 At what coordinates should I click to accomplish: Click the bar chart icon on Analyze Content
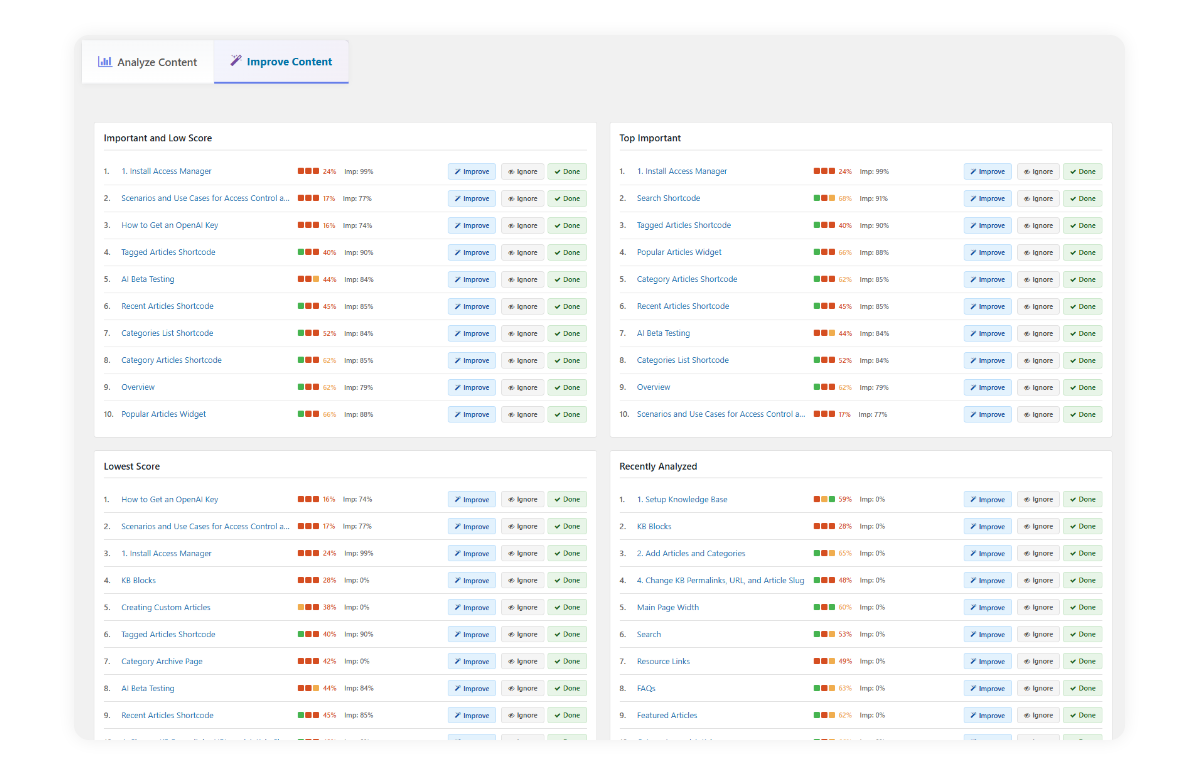click(x=104, y=62)
